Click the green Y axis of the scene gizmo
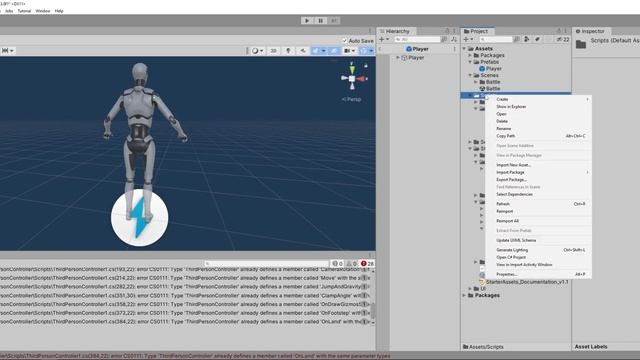 tap(352, 69)
